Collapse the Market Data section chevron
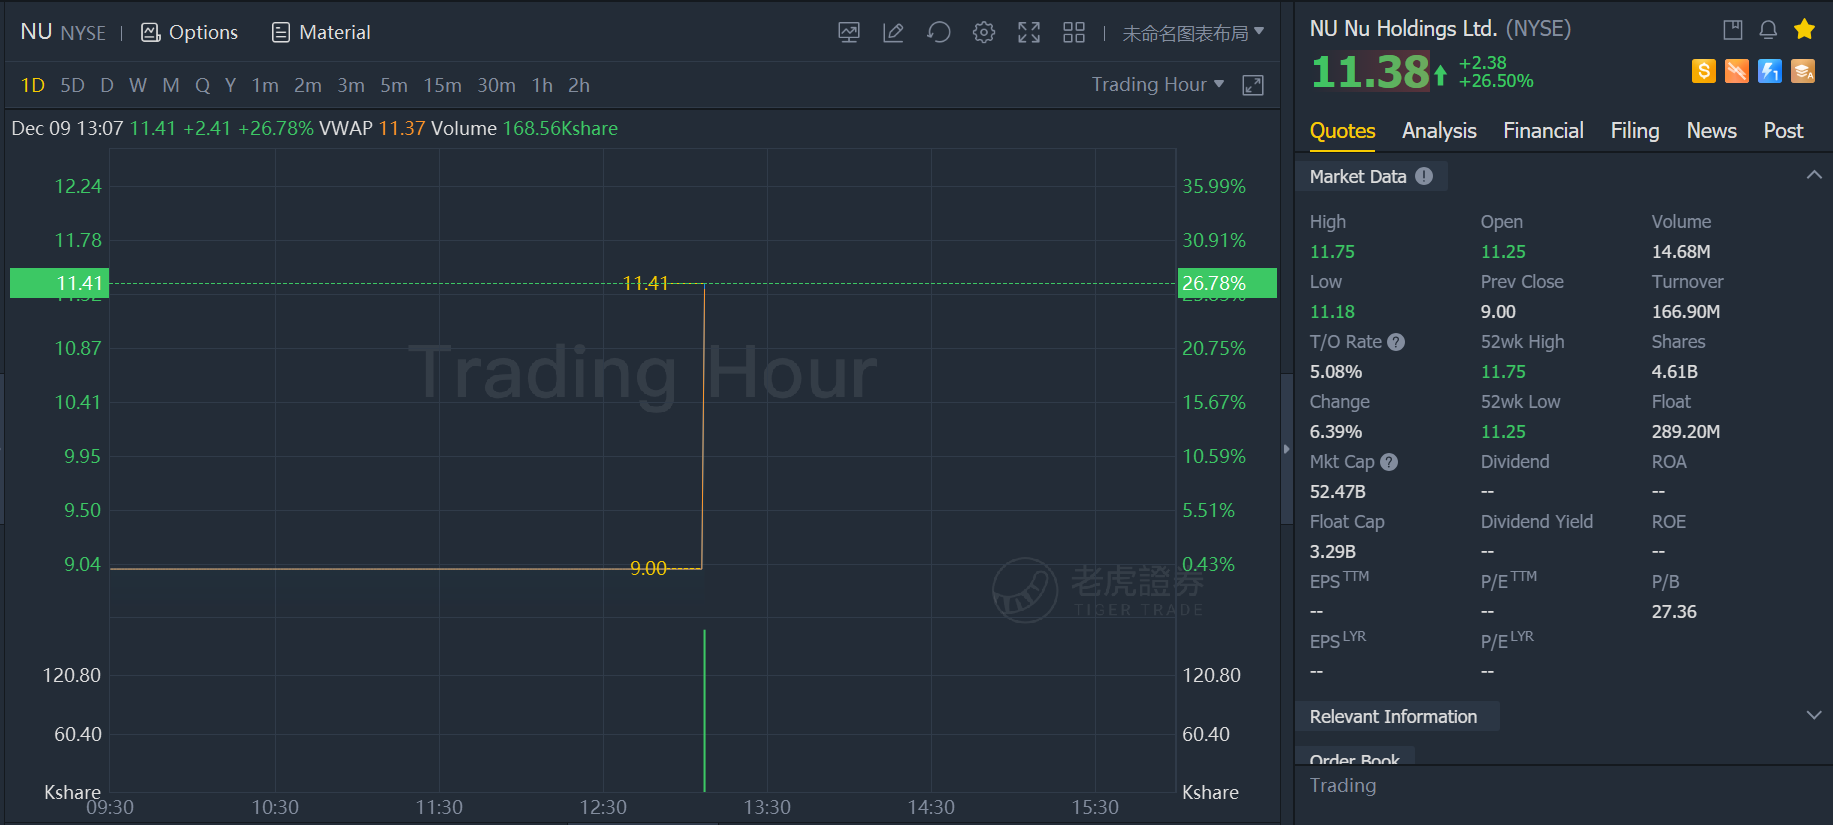 (1814, 175)
